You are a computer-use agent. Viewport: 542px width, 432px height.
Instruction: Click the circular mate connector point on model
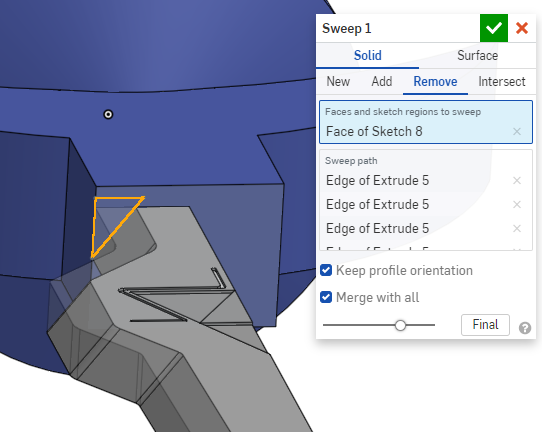pyautogui.click(x=108, y=114)
